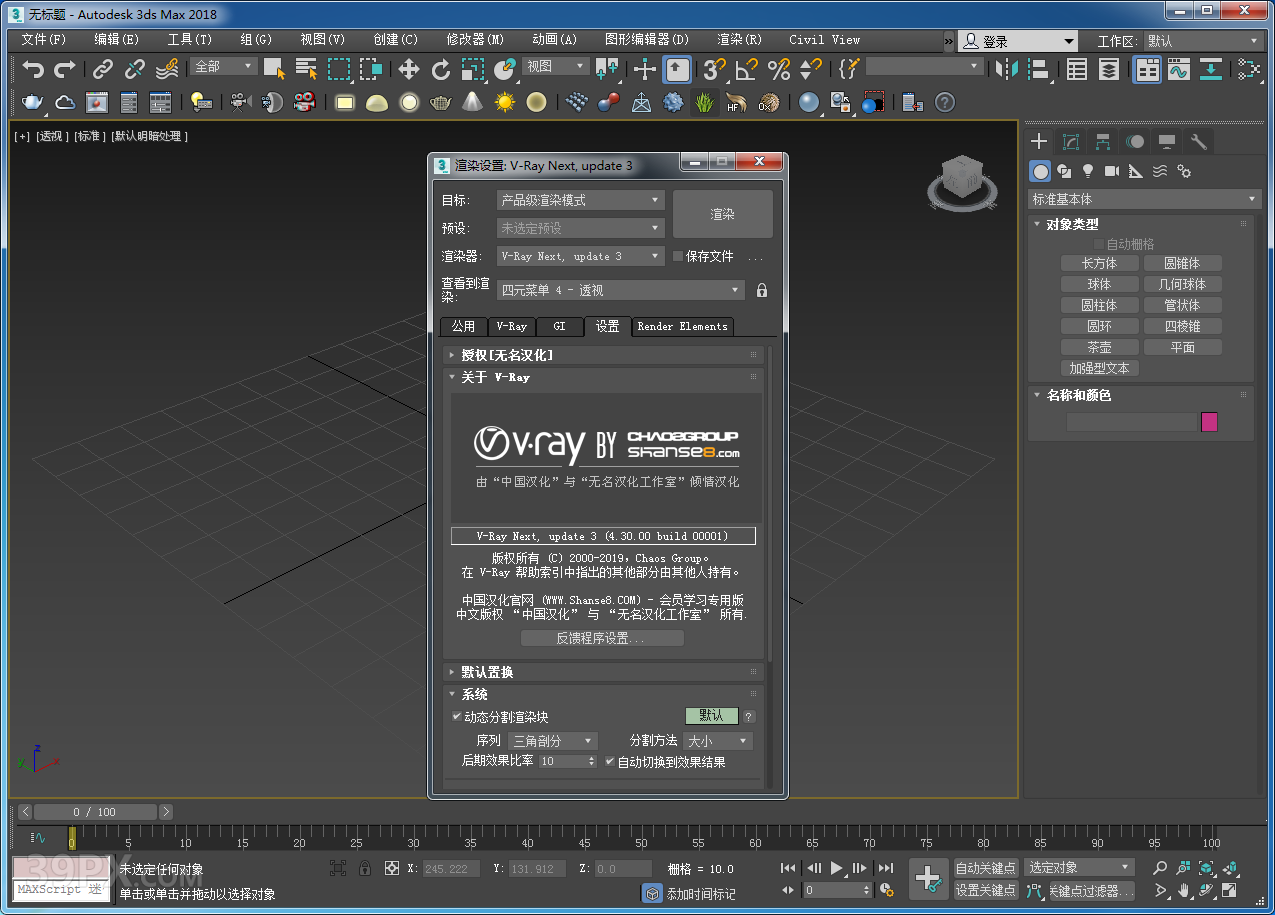Select the Cameras category in Create panel
The height and width of the screenshot is (915, 1275).
pyautogui.click(x=1112, y=171)
